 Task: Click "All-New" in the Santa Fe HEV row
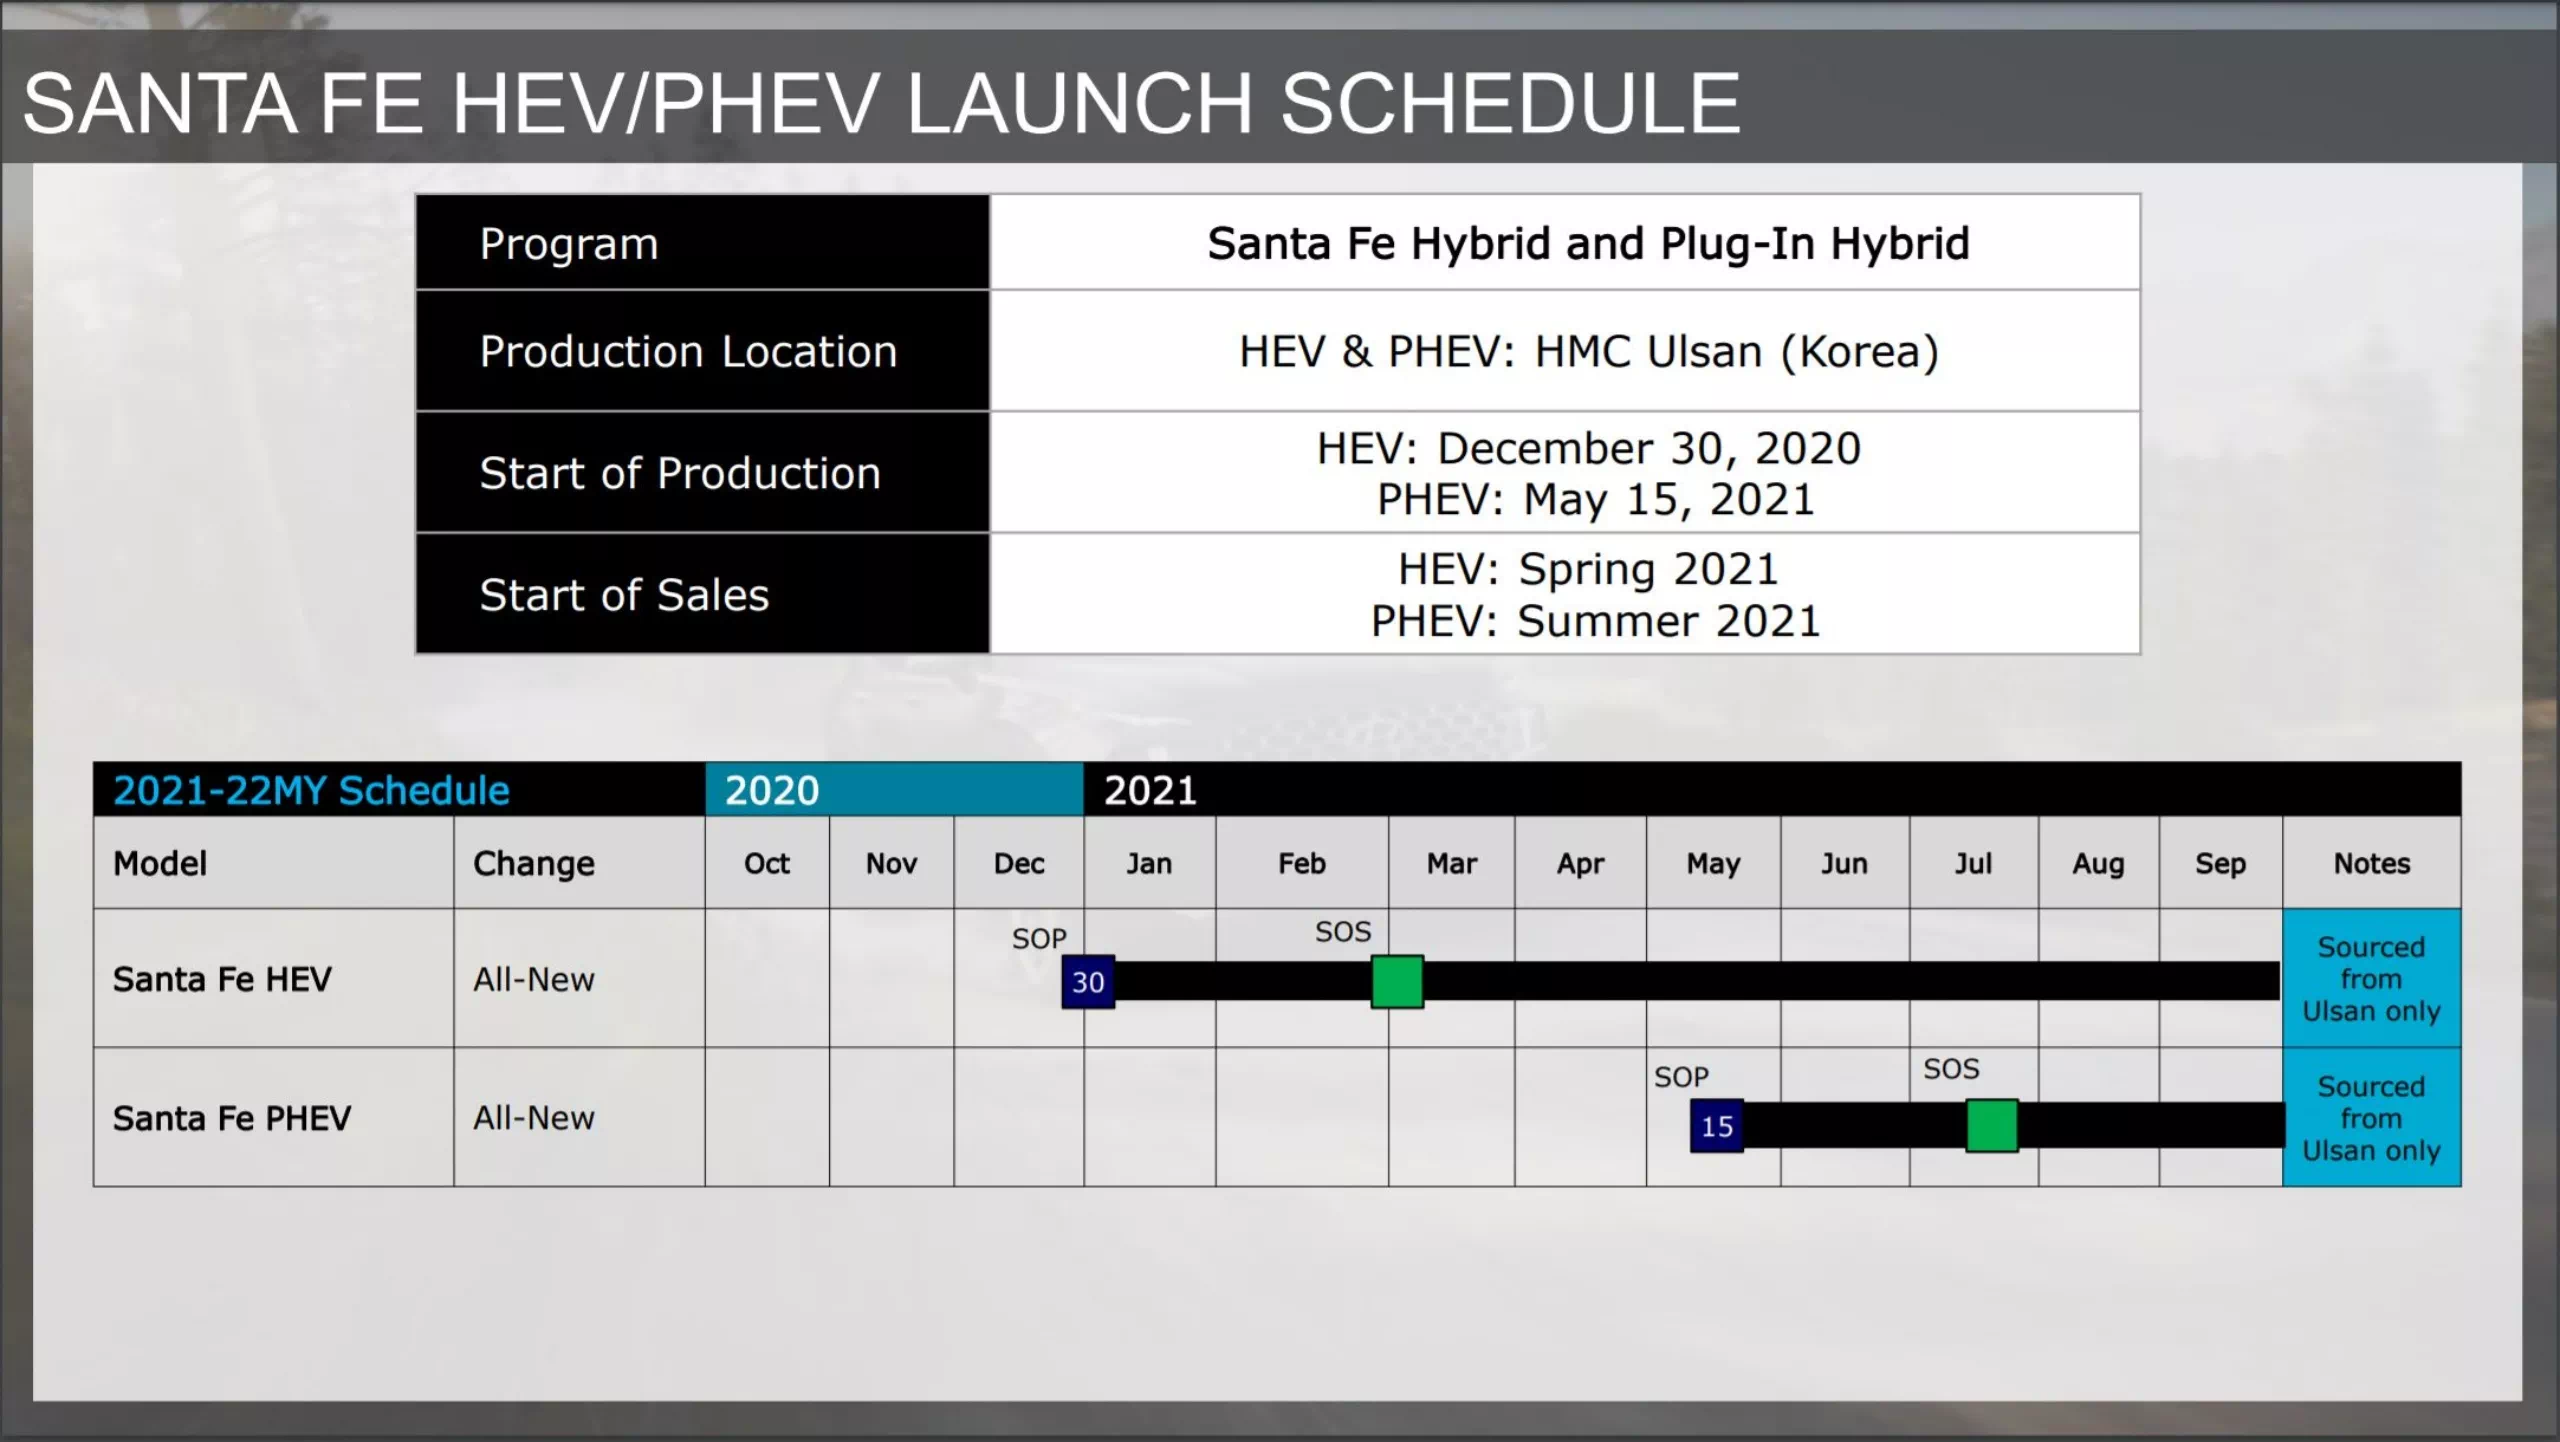click(x=534, y=979)
